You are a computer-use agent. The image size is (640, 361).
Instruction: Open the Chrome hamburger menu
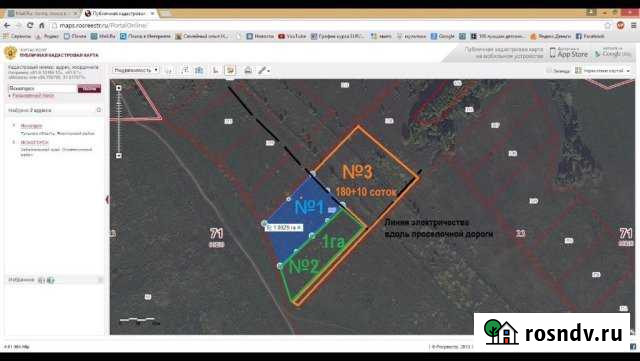pyautogui.click(x=633, y=25)
